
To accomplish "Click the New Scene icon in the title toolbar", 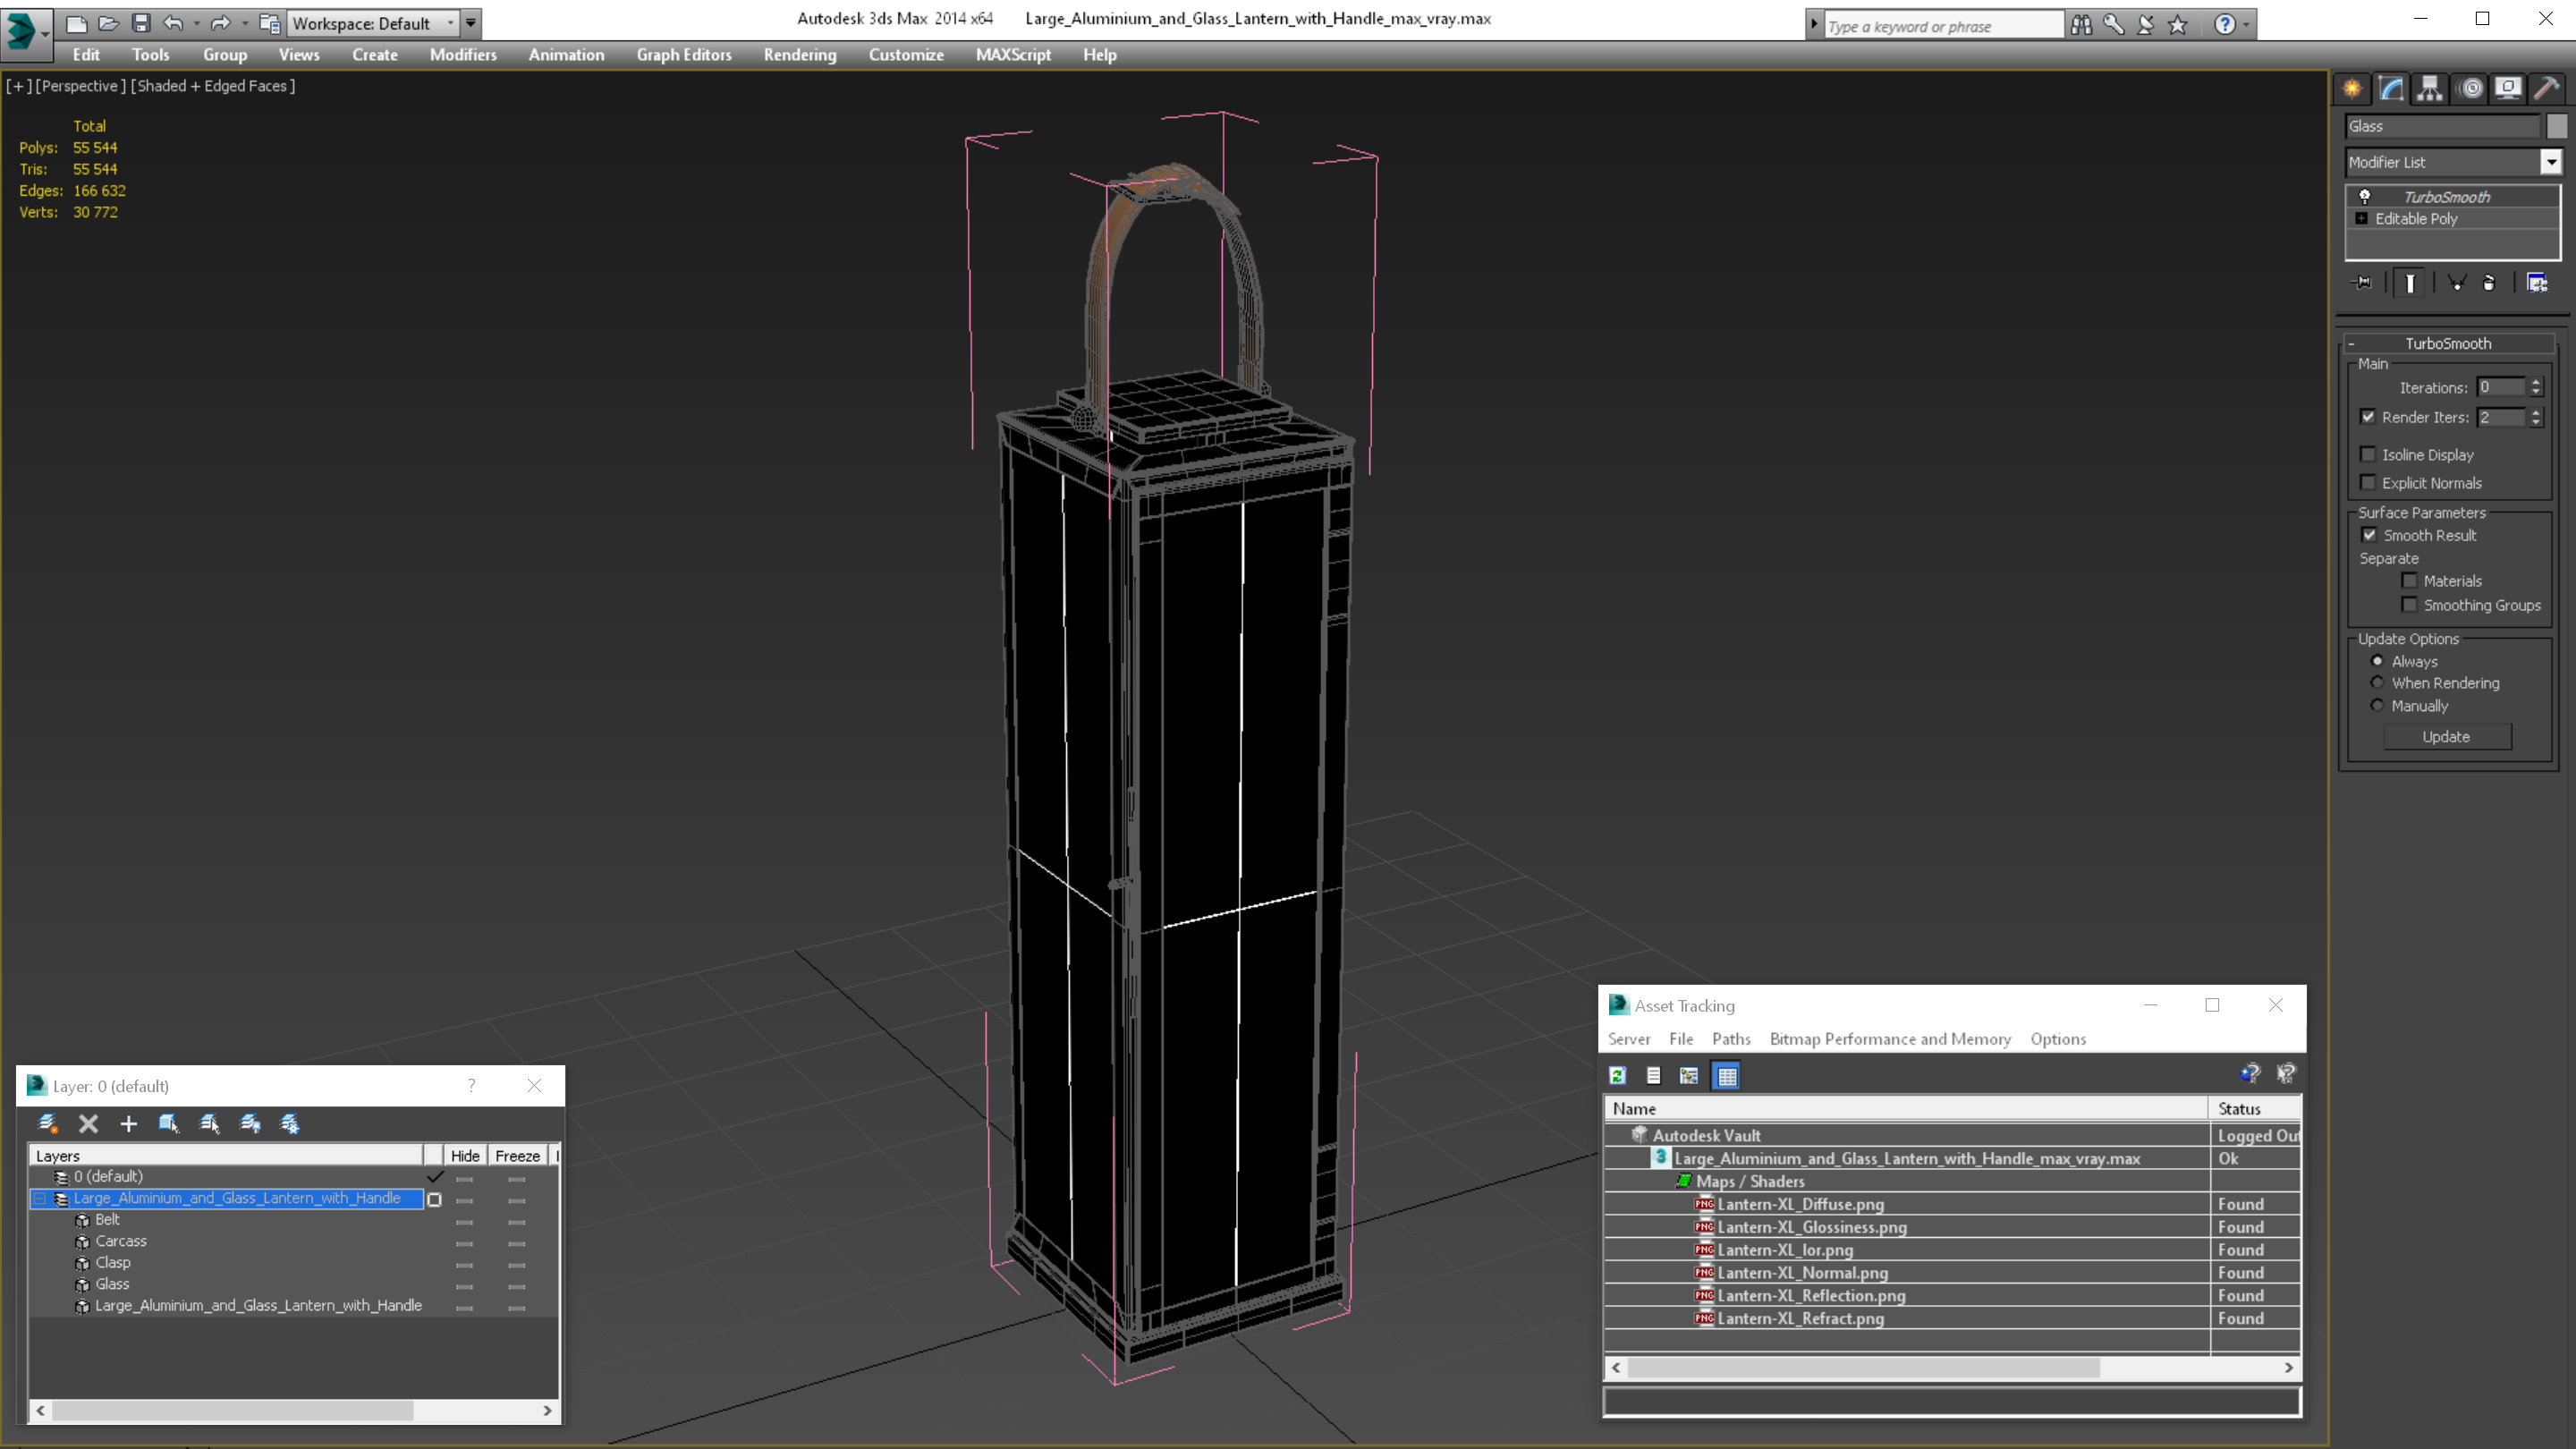I will tap(76, 23).
